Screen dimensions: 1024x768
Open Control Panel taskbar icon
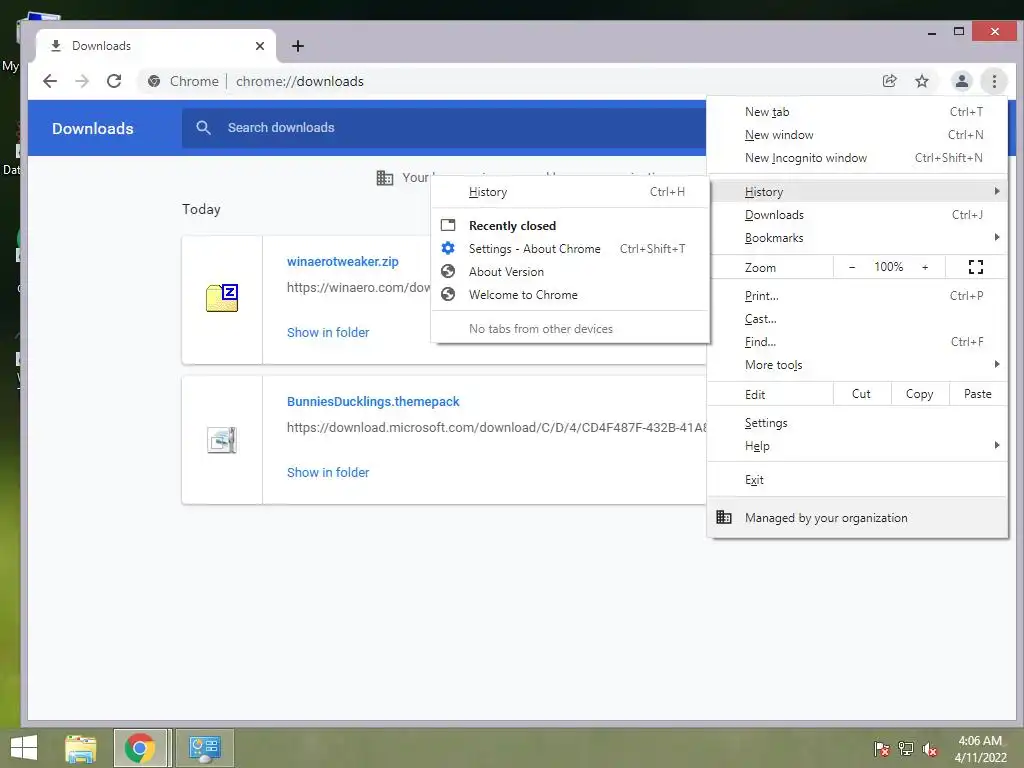205,748
